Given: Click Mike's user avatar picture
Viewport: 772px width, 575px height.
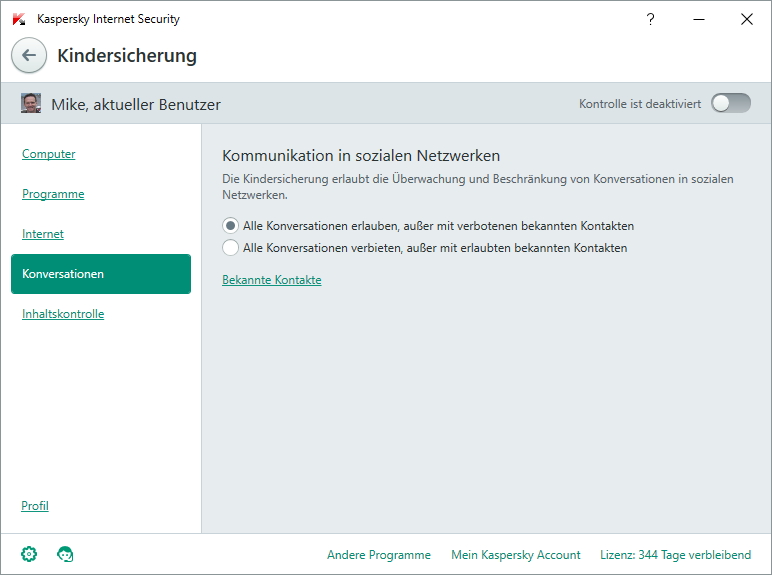Looking at the screenshot, I should coord(31,103).
